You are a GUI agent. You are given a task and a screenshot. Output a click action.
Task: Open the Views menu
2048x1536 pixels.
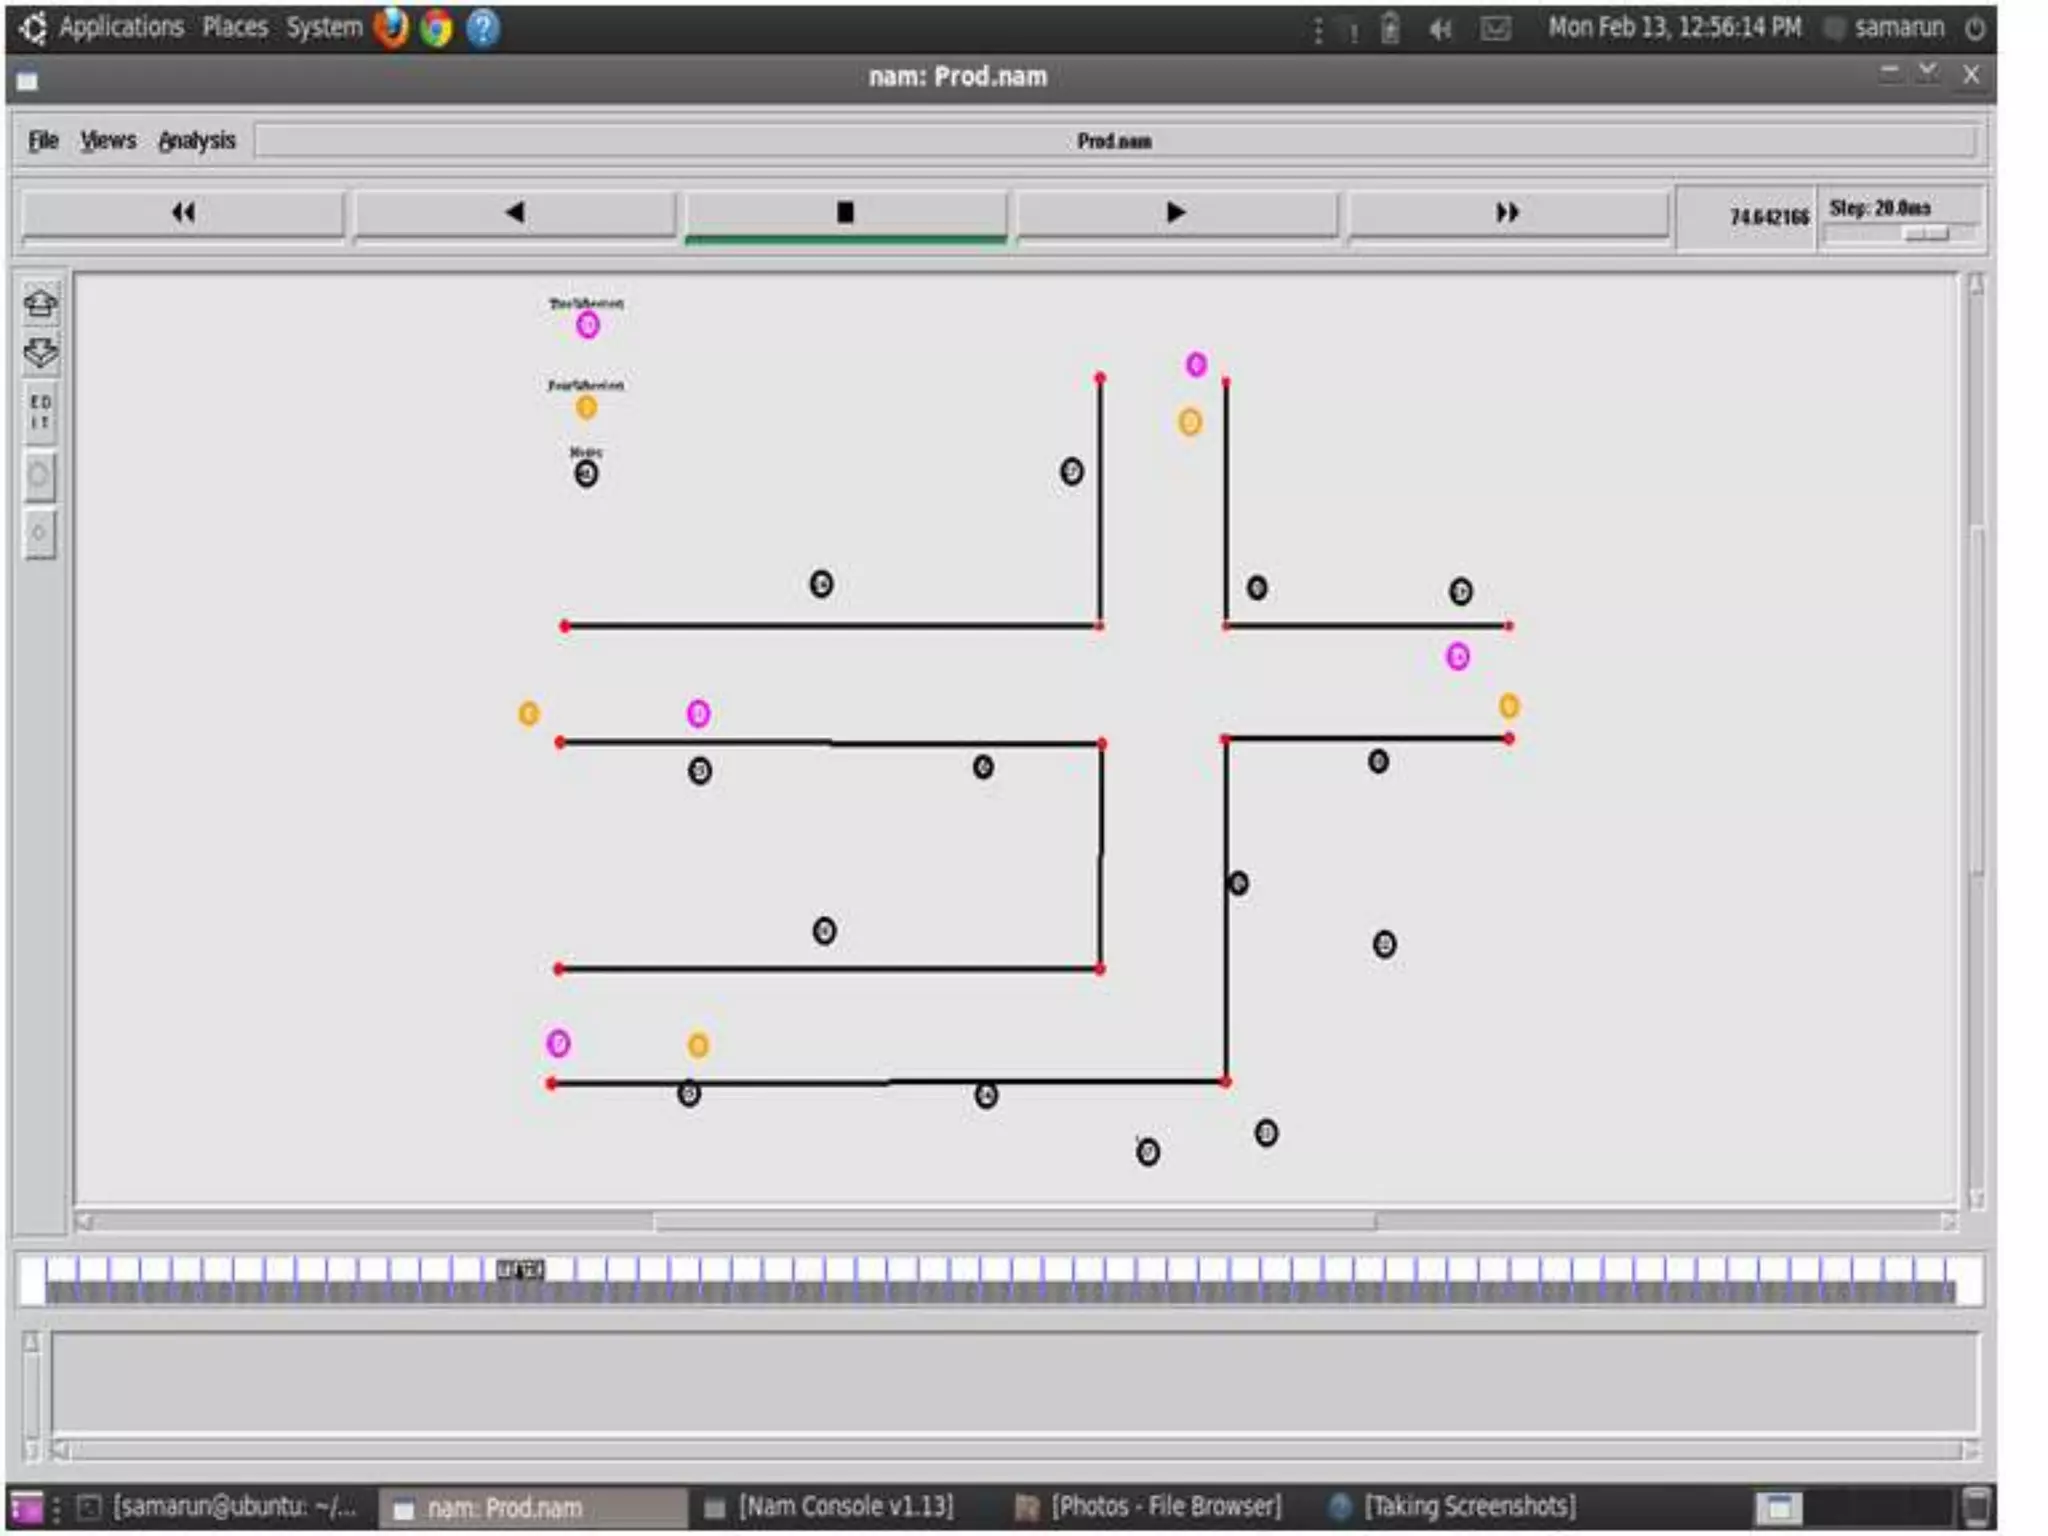(x=108, y=141)
